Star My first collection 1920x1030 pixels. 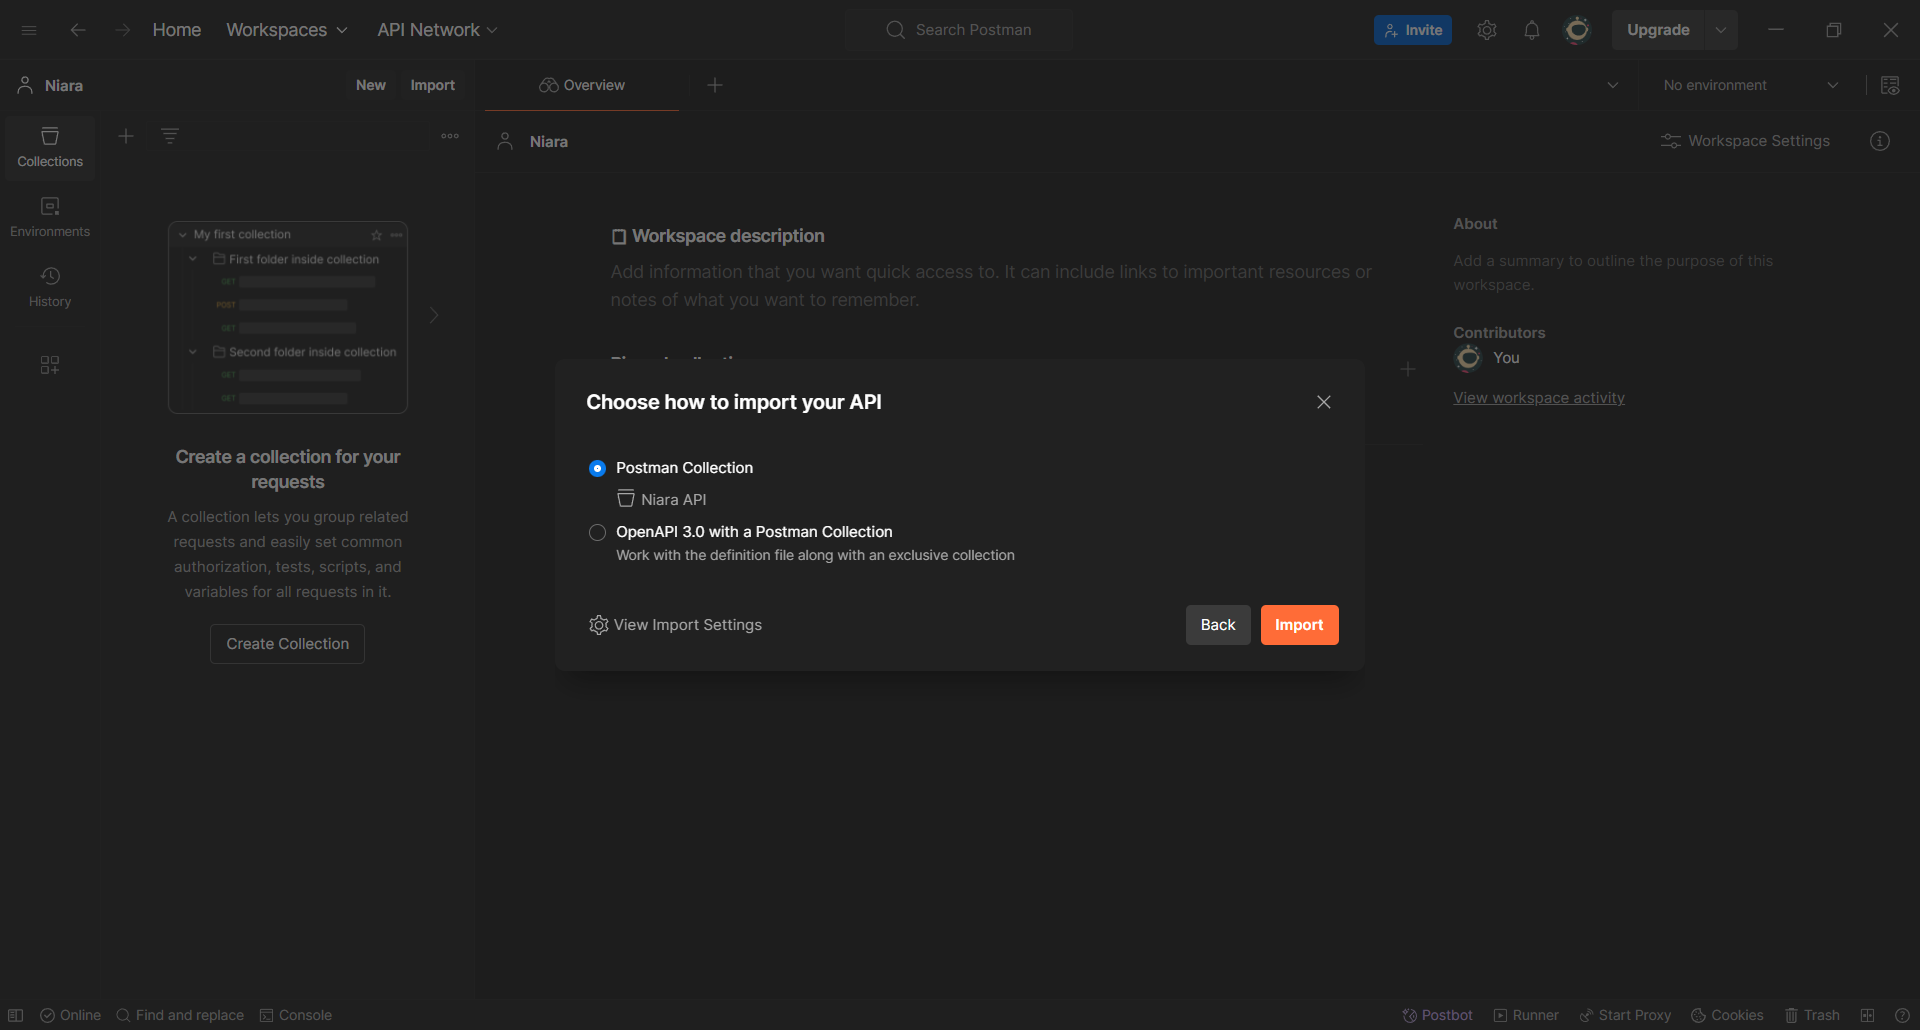pyautogui.click(x=377, y=235)
